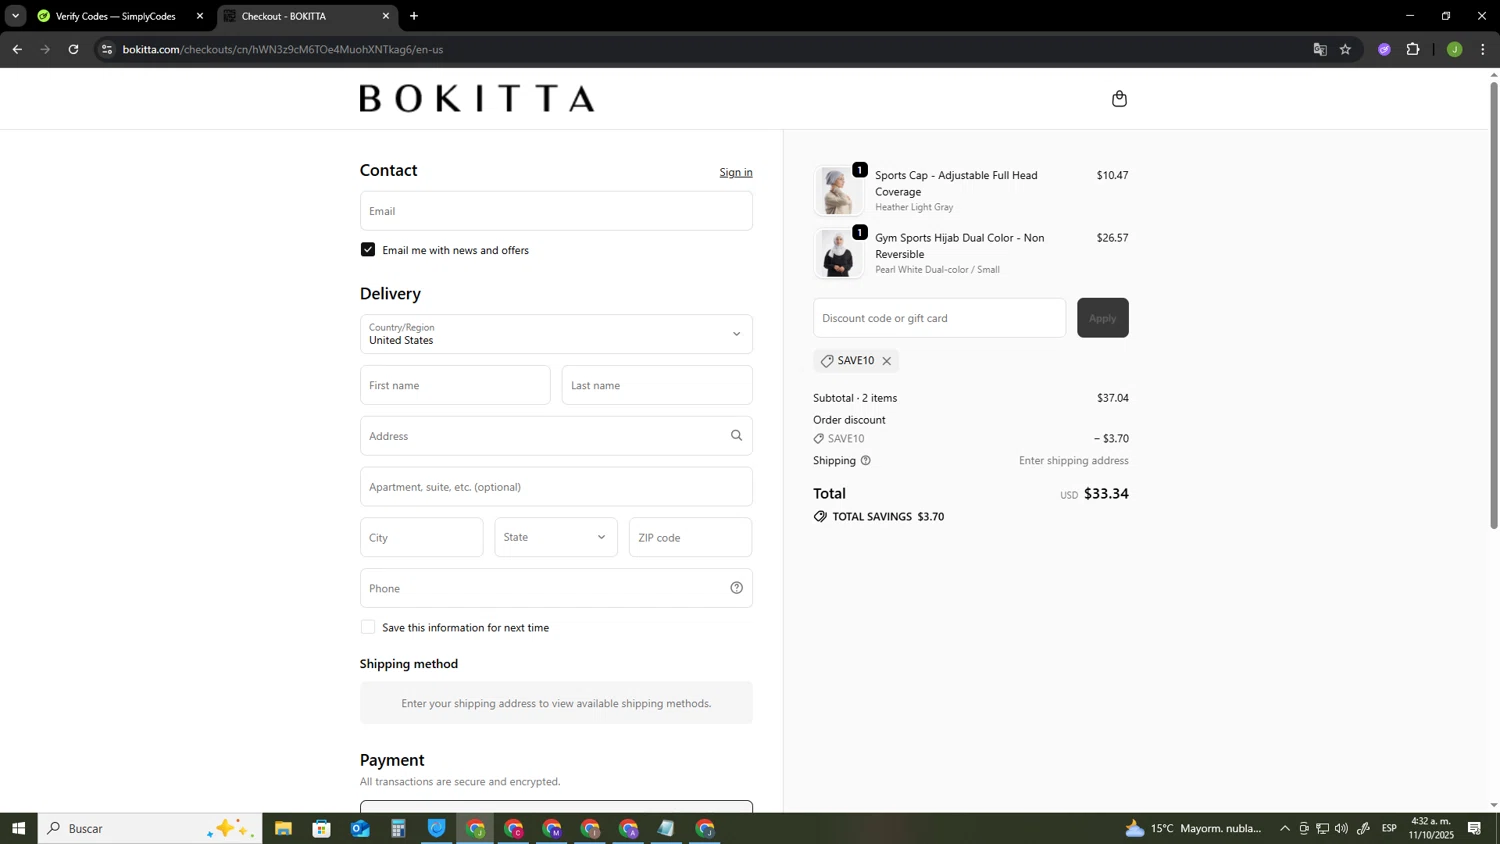Open Microsoft Store from the taskbar
Viewport: 1500px width, 844px height.
321,828
